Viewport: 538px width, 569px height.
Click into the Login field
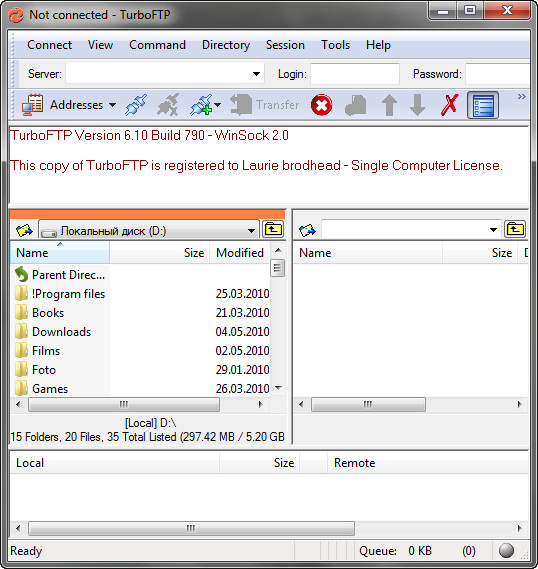355,74
